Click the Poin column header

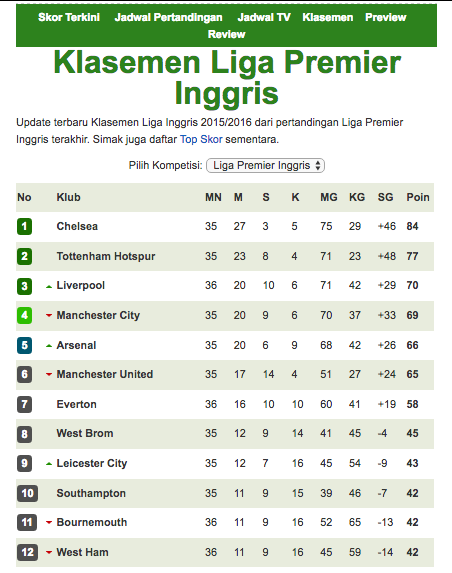pyautogui.click(x=418, y=197)
